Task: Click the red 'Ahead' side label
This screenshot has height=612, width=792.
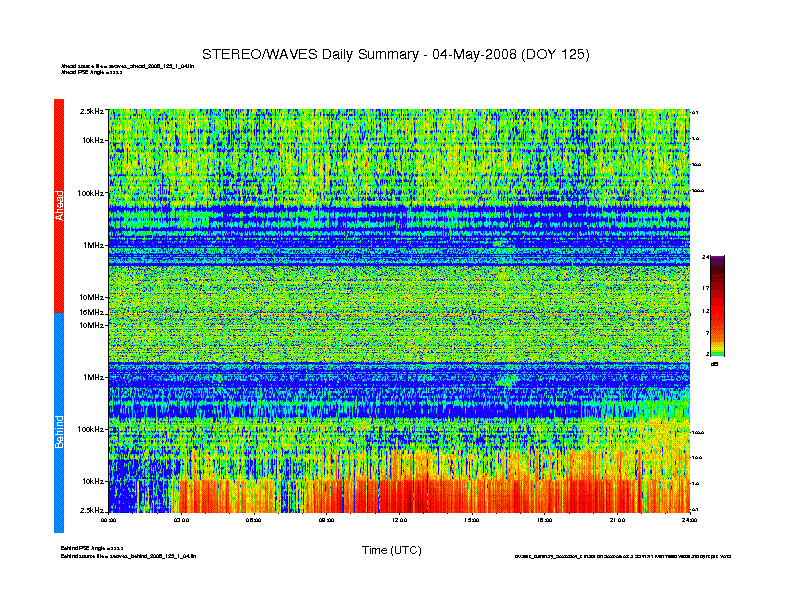Action: click(59, 206)
